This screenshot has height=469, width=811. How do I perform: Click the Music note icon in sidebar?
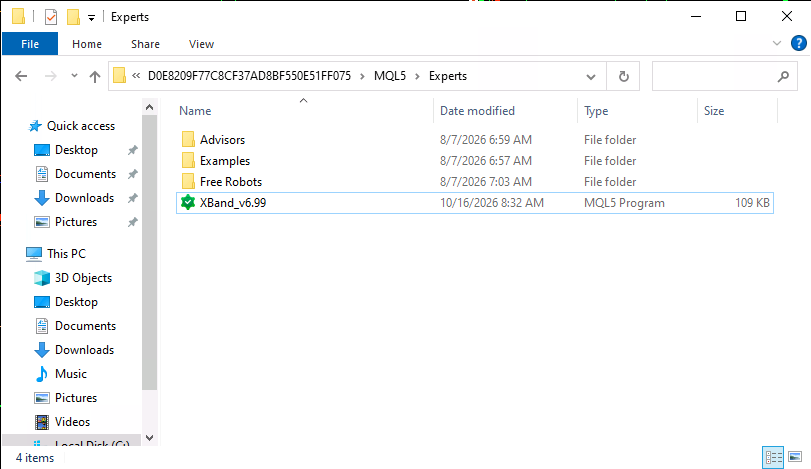click(42, 374)
